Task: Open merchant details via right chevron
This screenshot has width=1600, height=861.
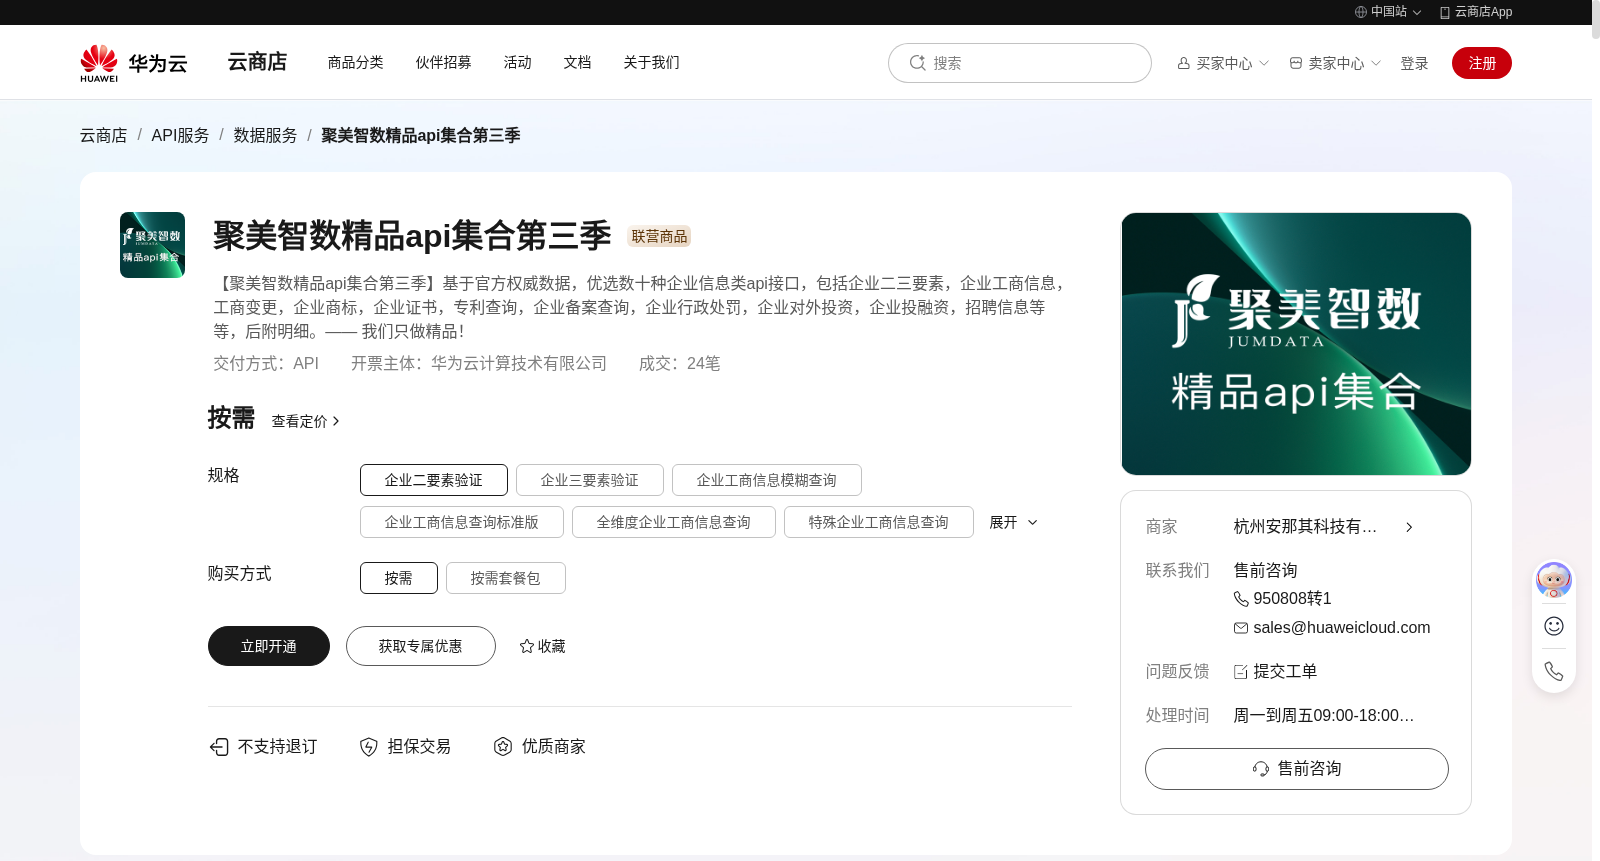Action: tap(1409, 527)
